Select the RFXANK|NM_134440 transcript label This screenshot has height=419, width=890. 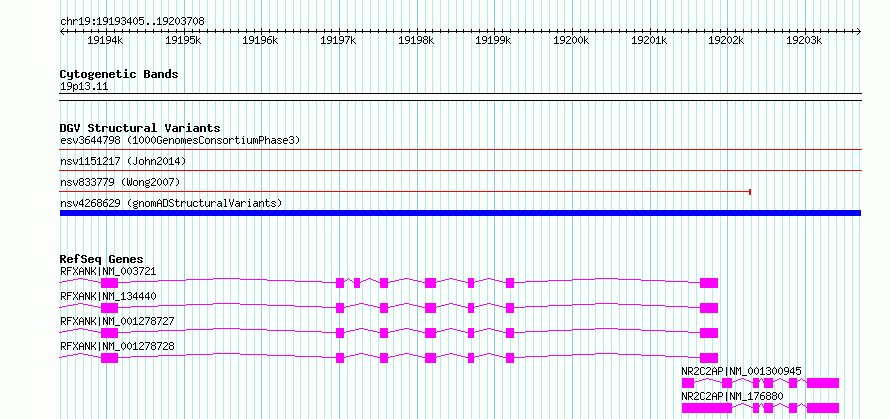coord(108,296)
